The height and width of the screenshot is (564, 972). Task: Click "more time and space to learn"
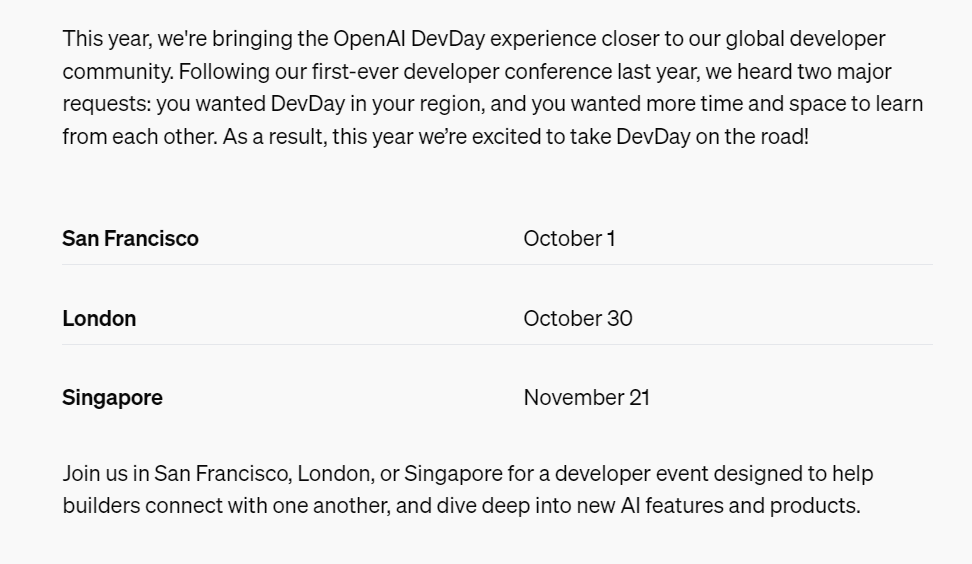pos(784,104)
